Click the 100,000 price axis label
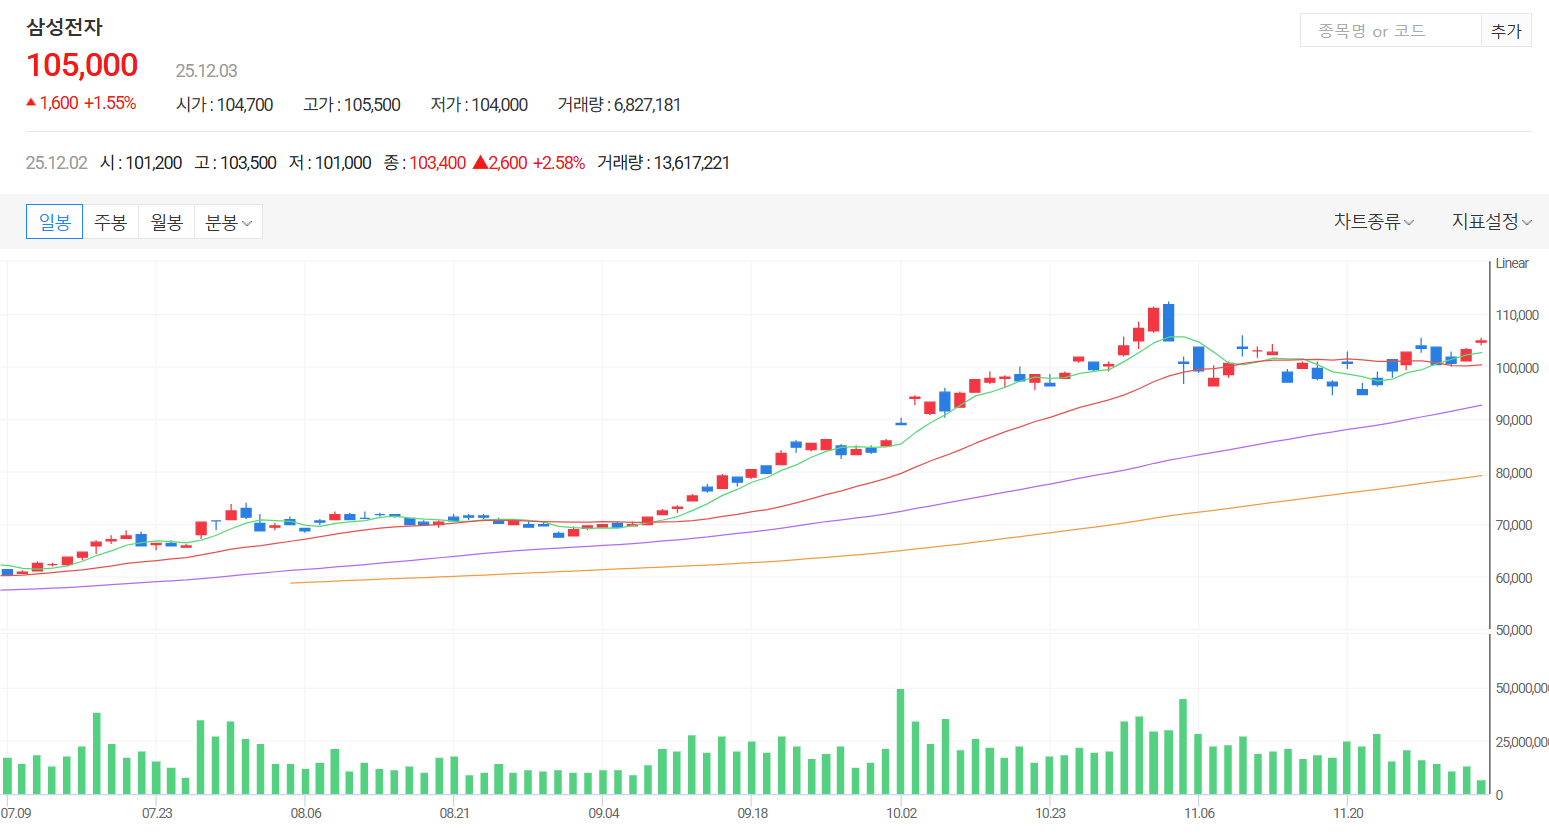 [1516, 368]
